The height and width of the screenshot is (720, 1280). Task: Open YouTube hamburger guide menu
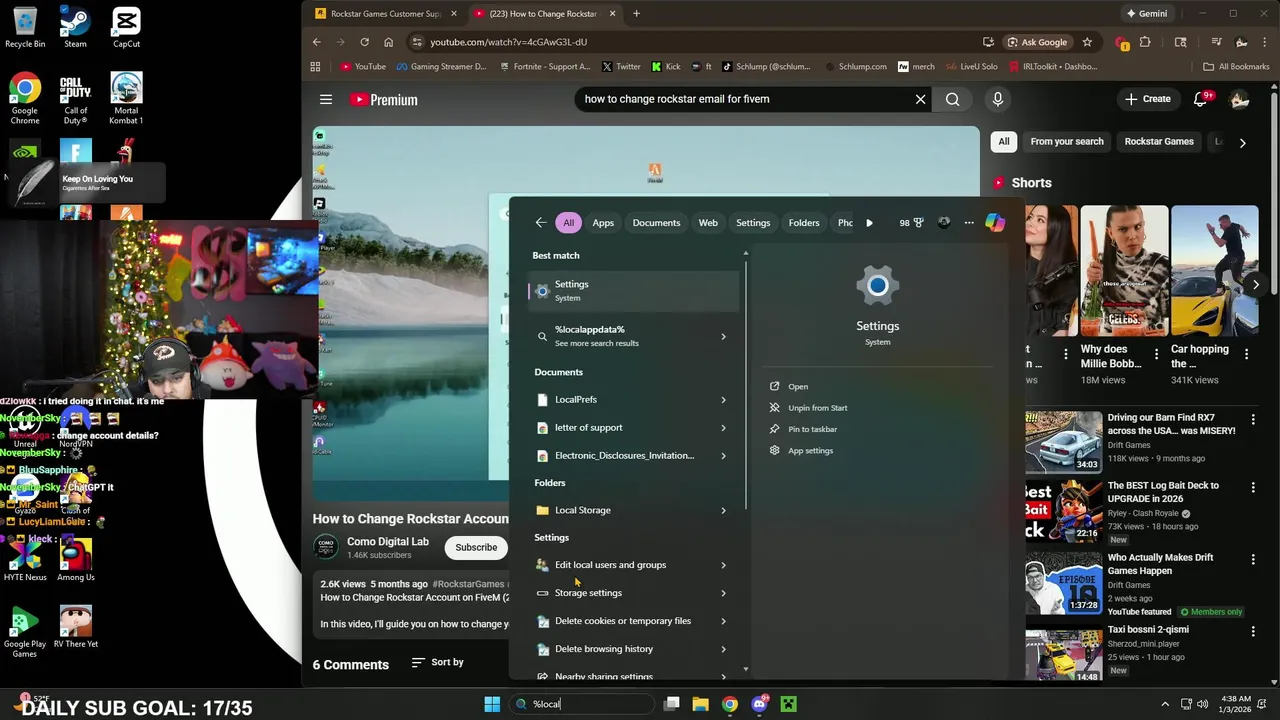click(326, 99)
